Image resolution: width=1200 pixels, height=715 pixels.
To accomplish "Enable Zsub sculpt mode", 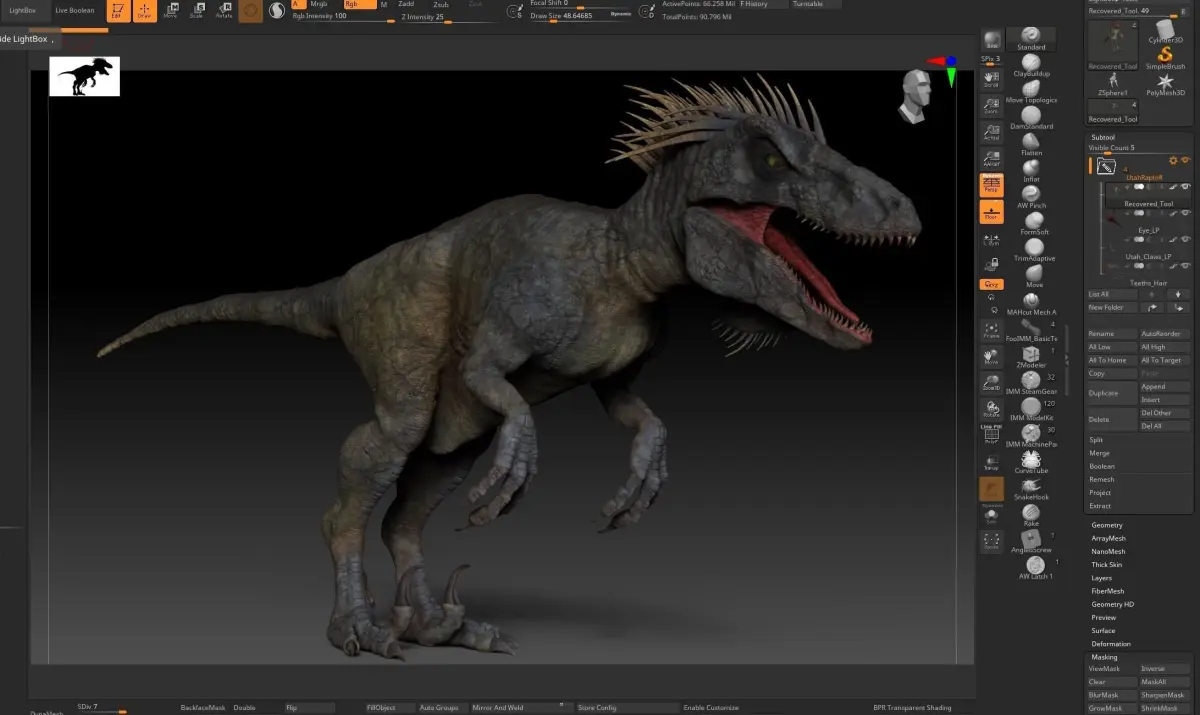I will click(441, 5).
